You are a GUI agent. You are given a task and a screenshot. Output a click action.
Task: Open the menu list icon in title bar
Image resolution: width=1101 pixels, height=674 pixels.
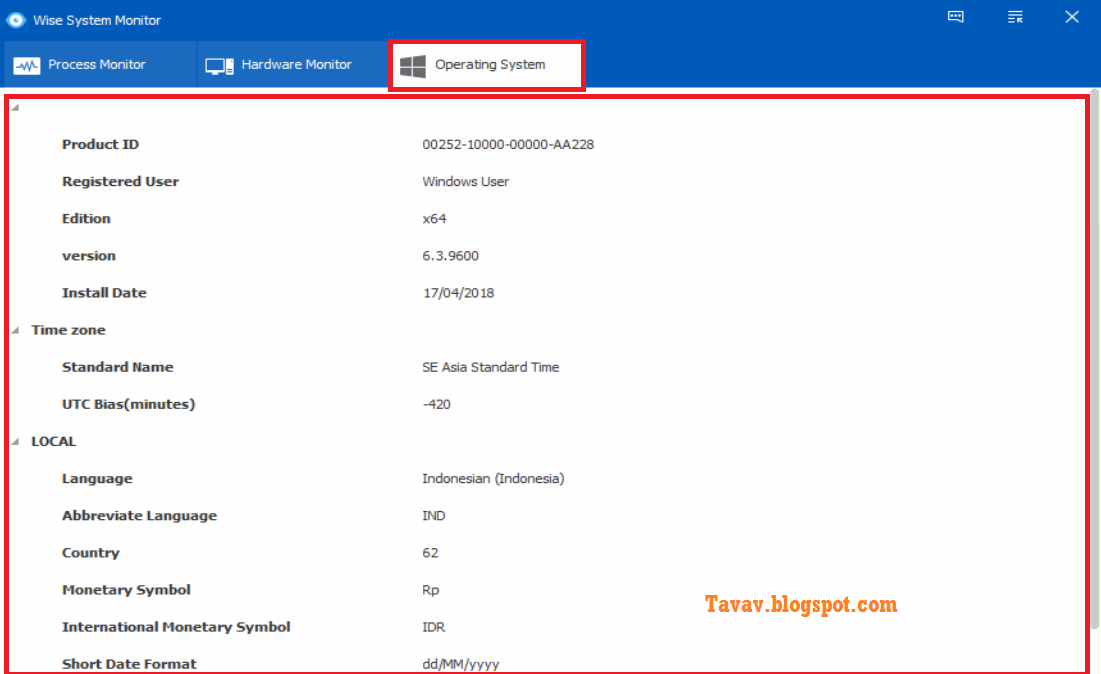[x=1015, y=17]
